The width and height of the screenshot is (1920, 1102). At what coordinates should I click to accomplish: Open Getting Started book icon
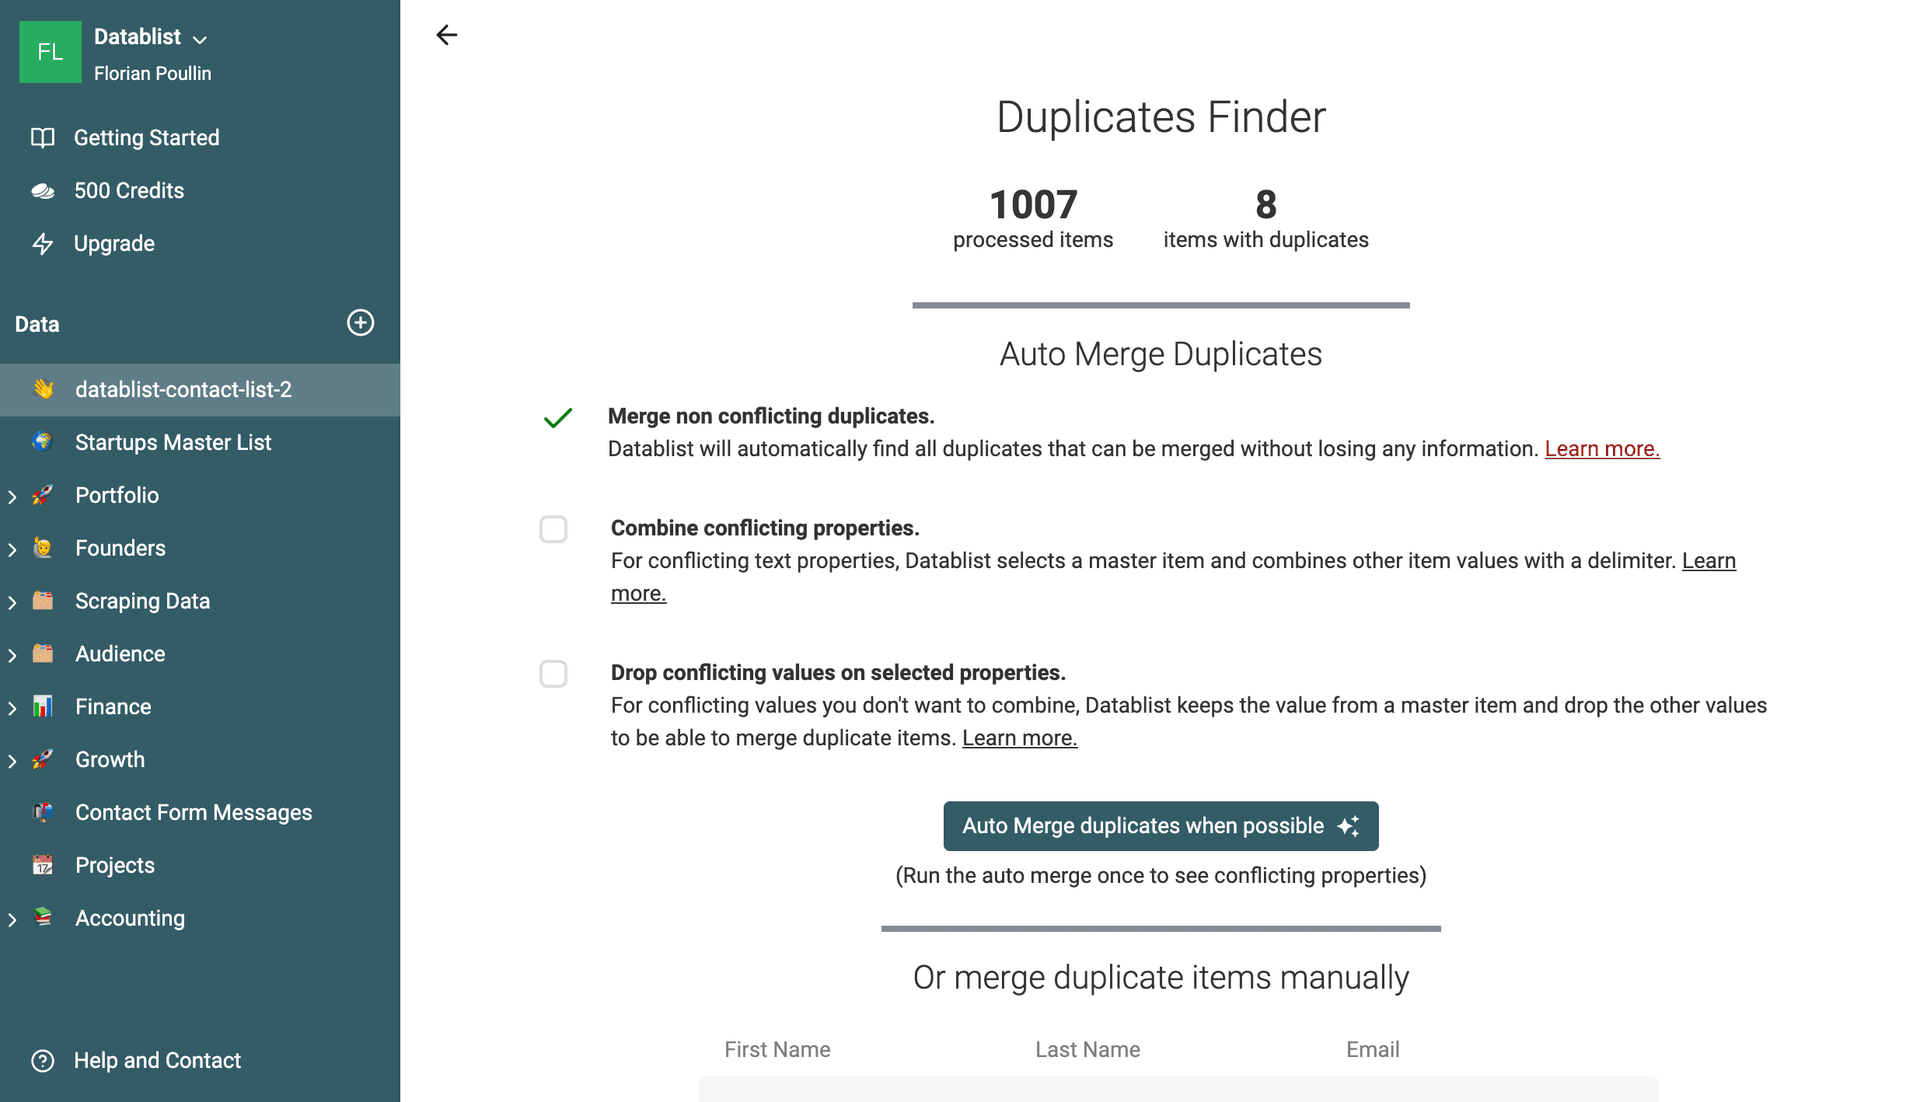[x=42, y=138]
